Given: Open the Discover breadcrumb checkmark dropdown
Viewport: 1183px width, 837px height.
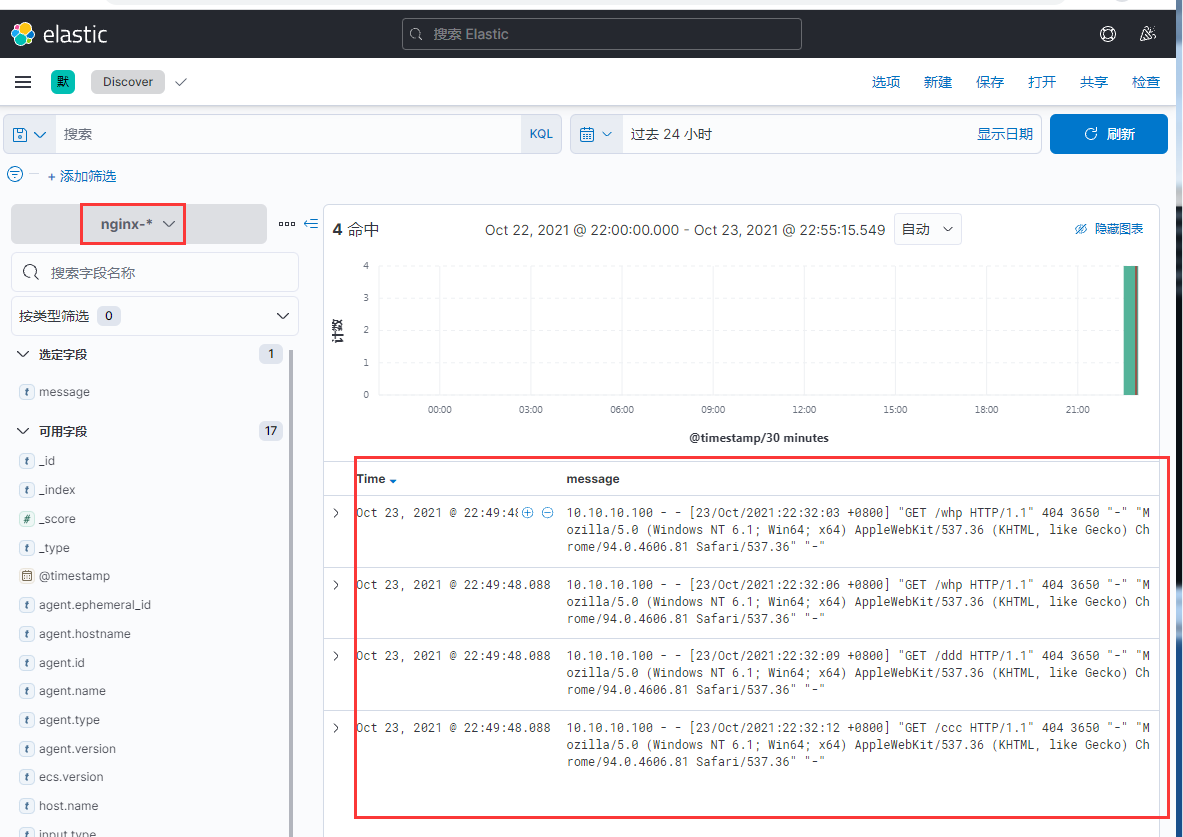Looking at the screenshot, I should click(x=180, y=82).
